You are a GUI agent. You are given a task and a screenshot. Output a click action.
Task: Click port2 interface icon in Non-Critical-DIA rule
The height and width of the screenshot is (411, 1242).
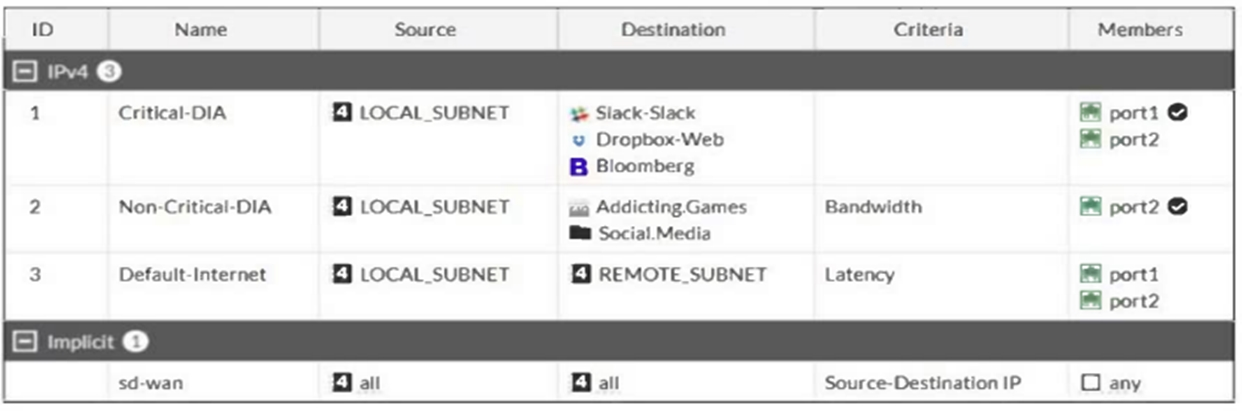tap(1090, 208)
